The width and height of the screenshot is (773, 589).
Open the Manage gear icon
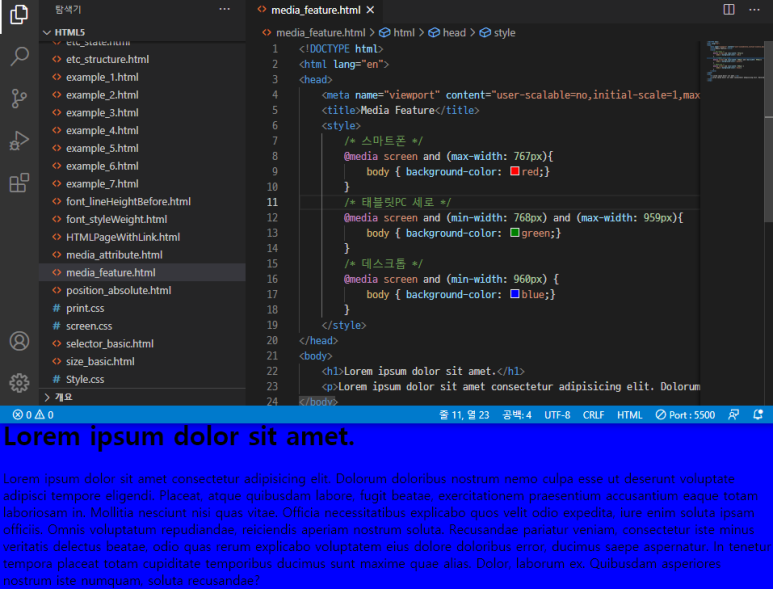pos(19,382)
